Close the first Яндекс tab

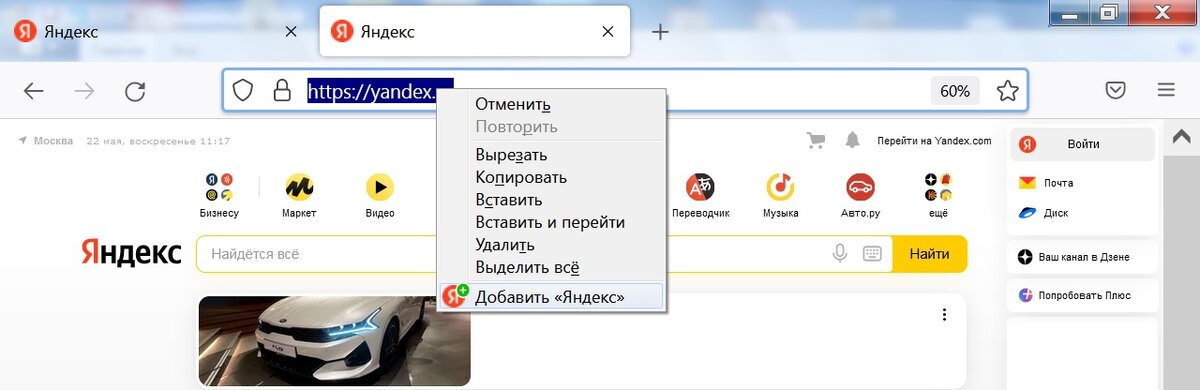click(291, 31)
